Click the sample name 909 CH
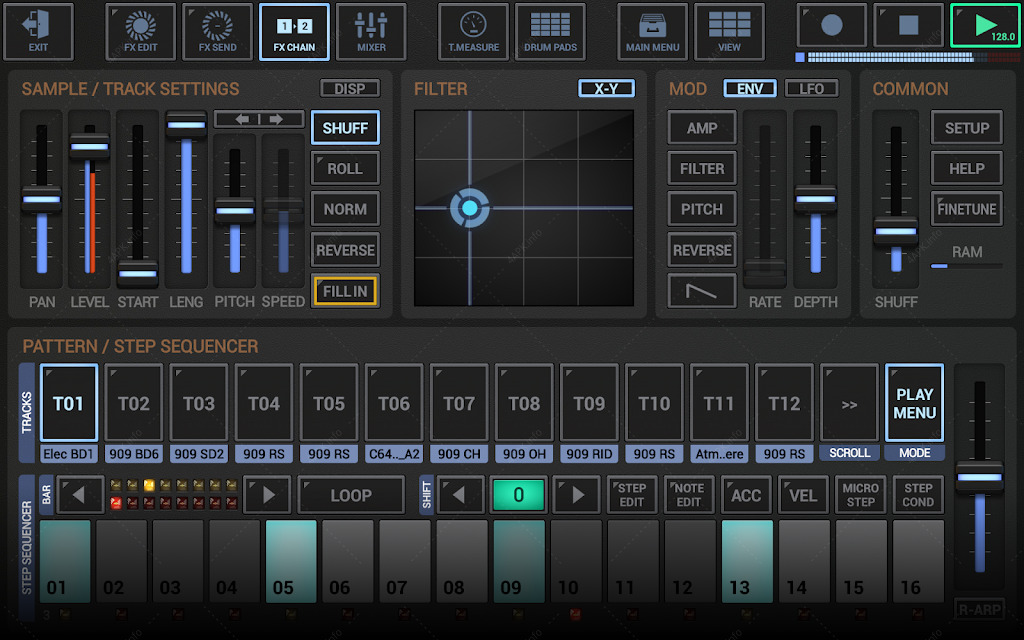 click(459, 454)
